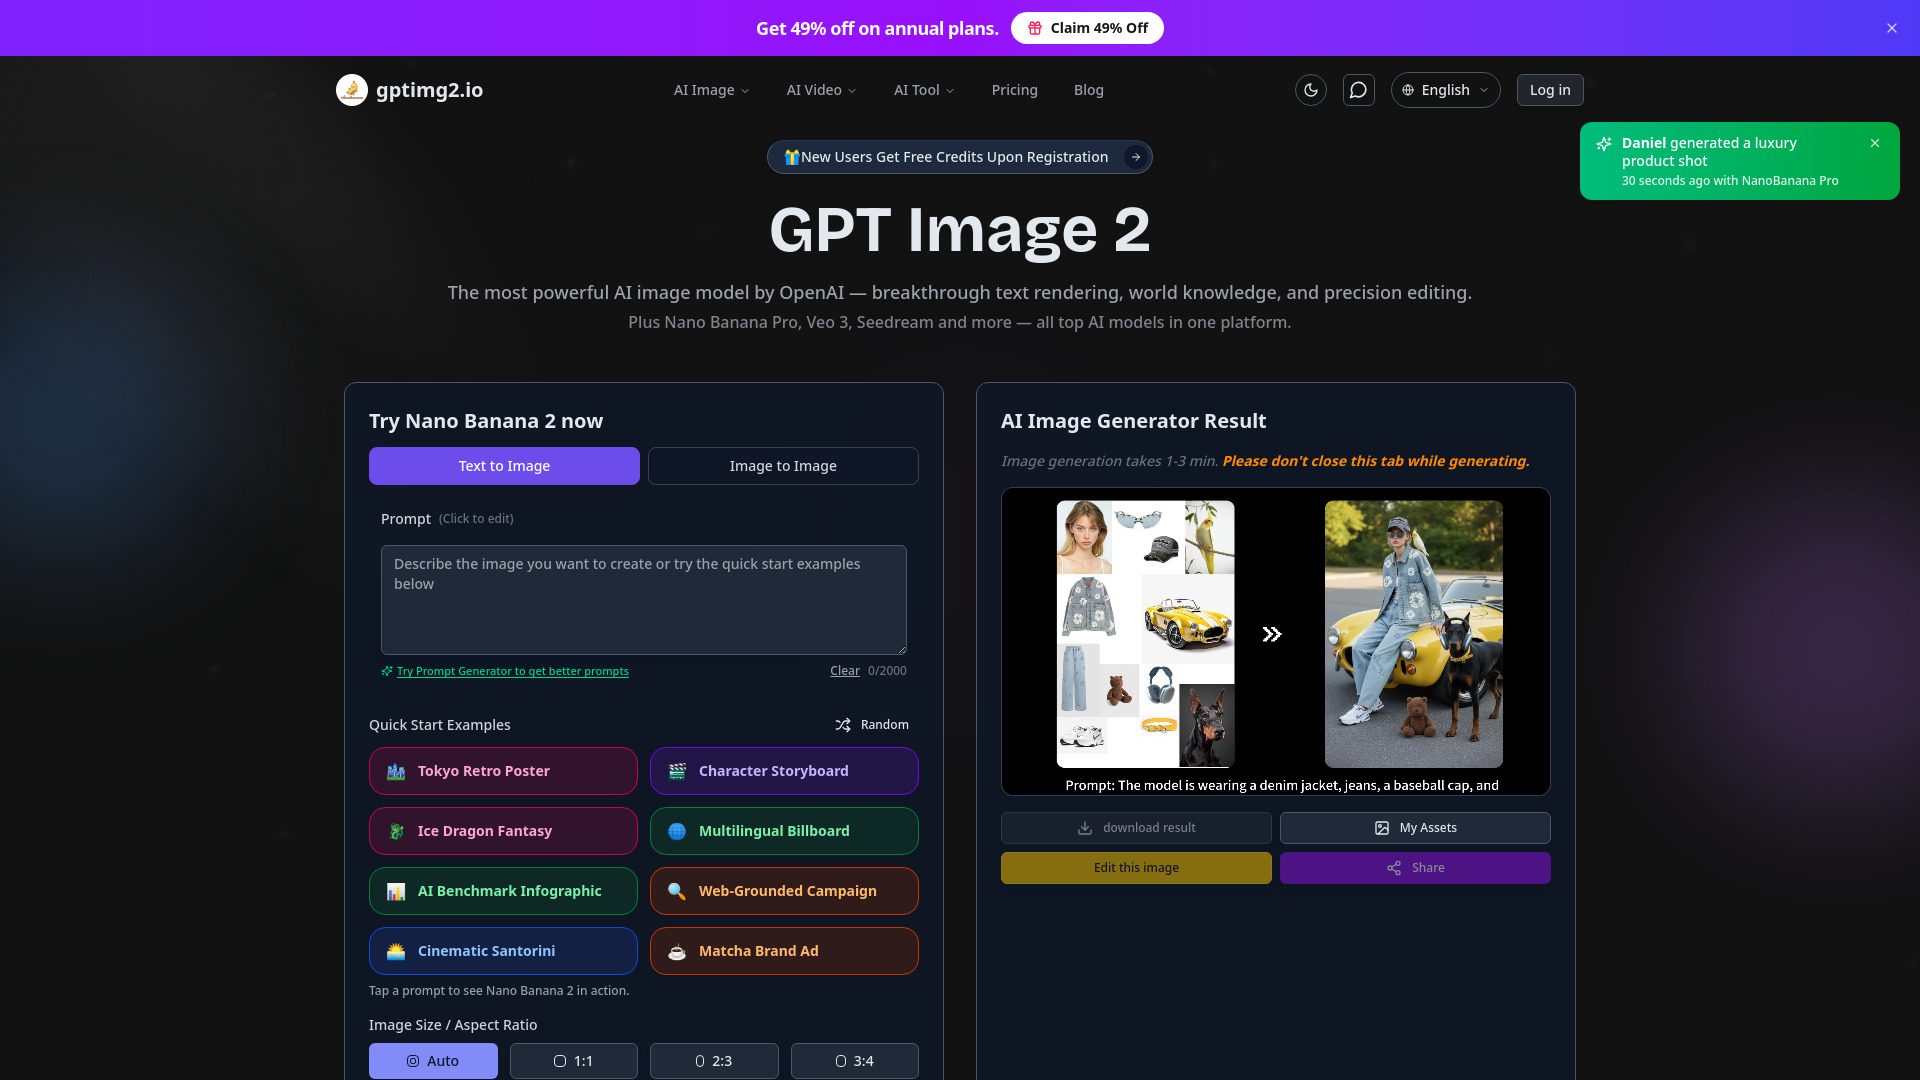Open the English language selector

1445,90
